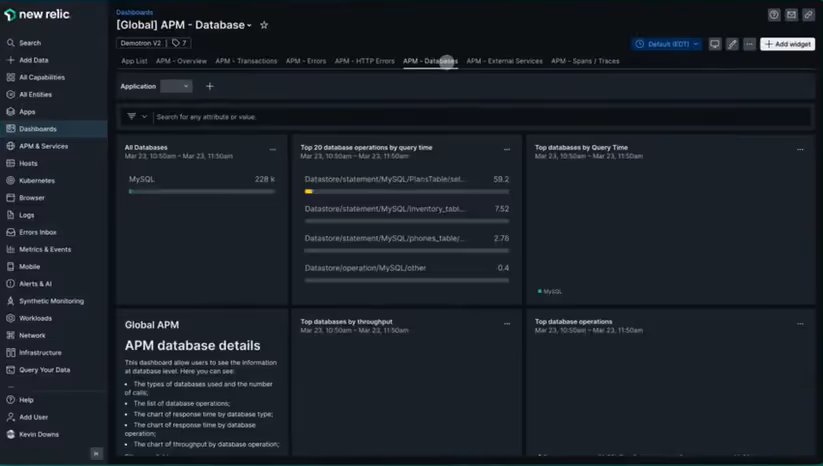Copy permalink via link icon
The width and height of the screenshot is (823, 466).
click(808, 15)
